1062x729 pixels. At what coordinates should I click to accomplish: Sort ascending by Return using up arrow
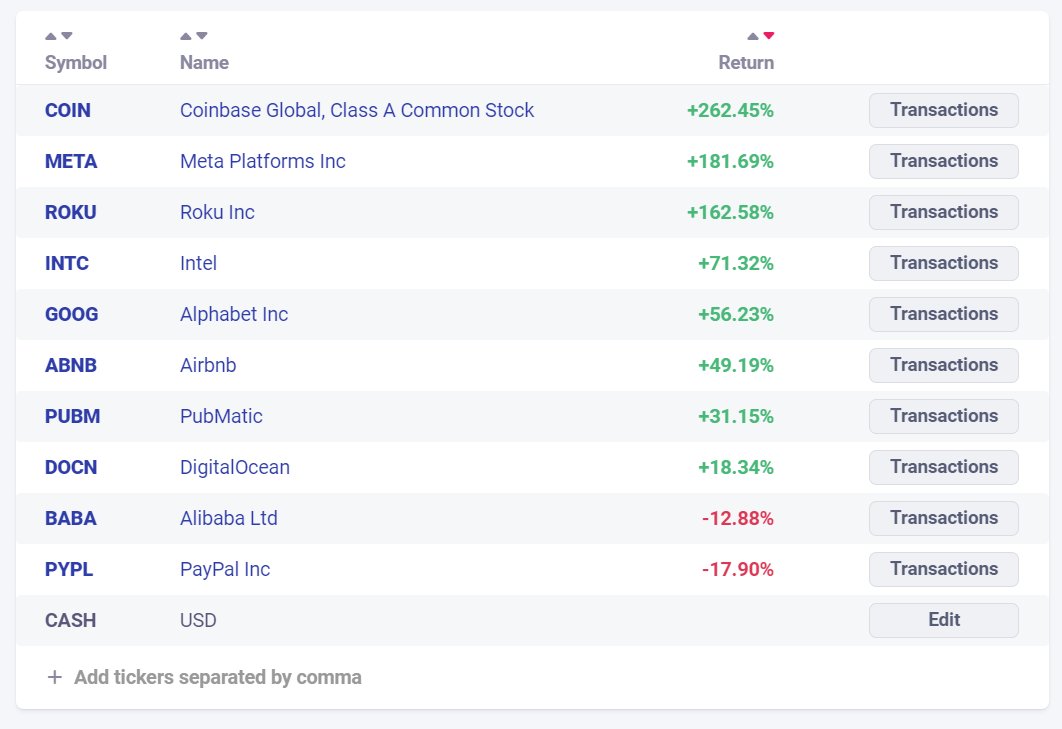click(752, 36)
